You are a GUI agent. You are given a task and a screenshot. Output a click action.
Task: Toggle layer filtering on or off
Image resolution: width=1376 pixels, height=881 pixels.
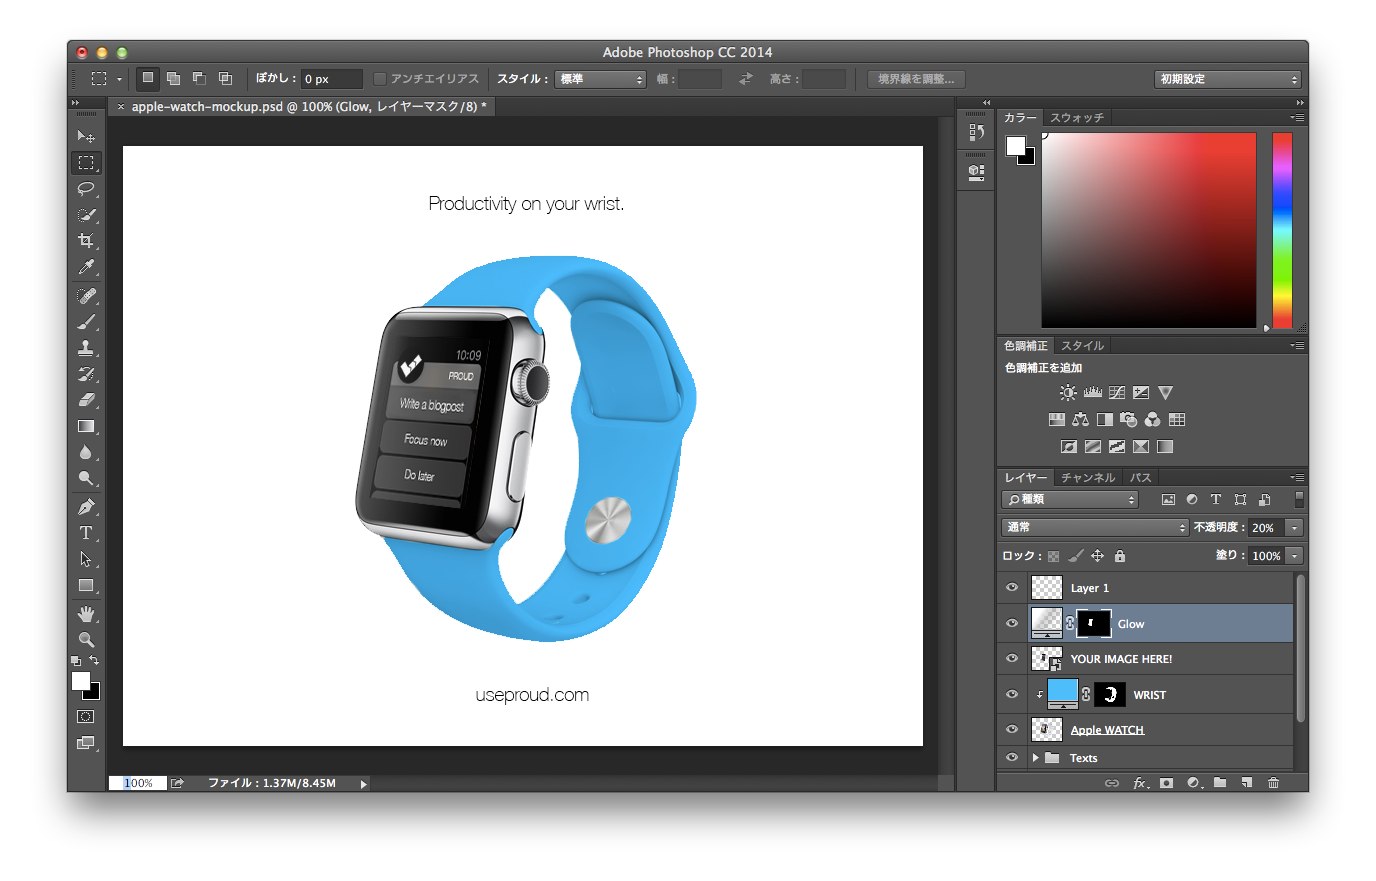(x=1299, y=499)
